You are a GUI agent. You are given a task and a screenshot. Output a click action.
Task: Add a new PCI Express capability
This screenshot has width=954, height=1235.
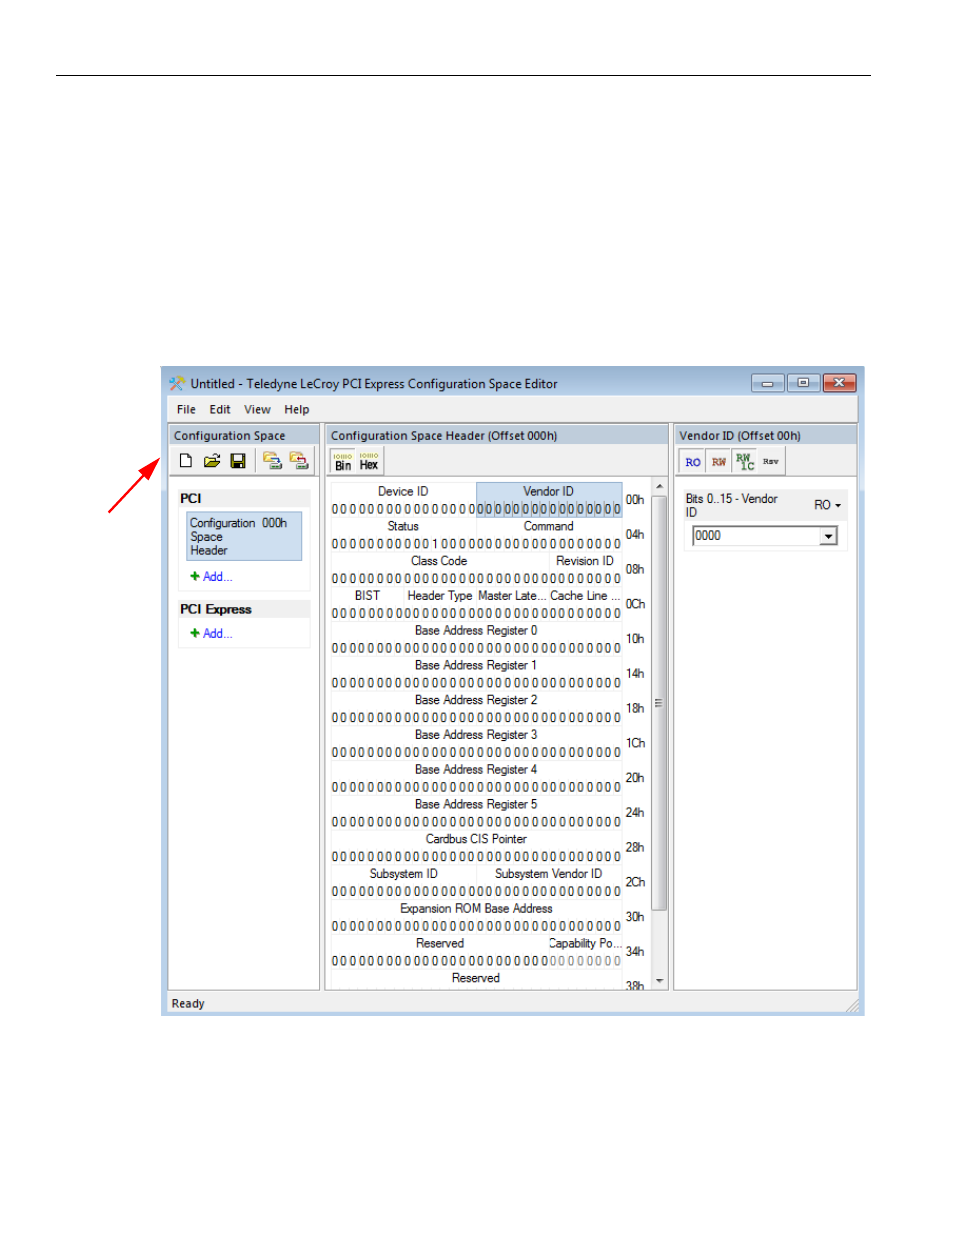pos(212,634)
